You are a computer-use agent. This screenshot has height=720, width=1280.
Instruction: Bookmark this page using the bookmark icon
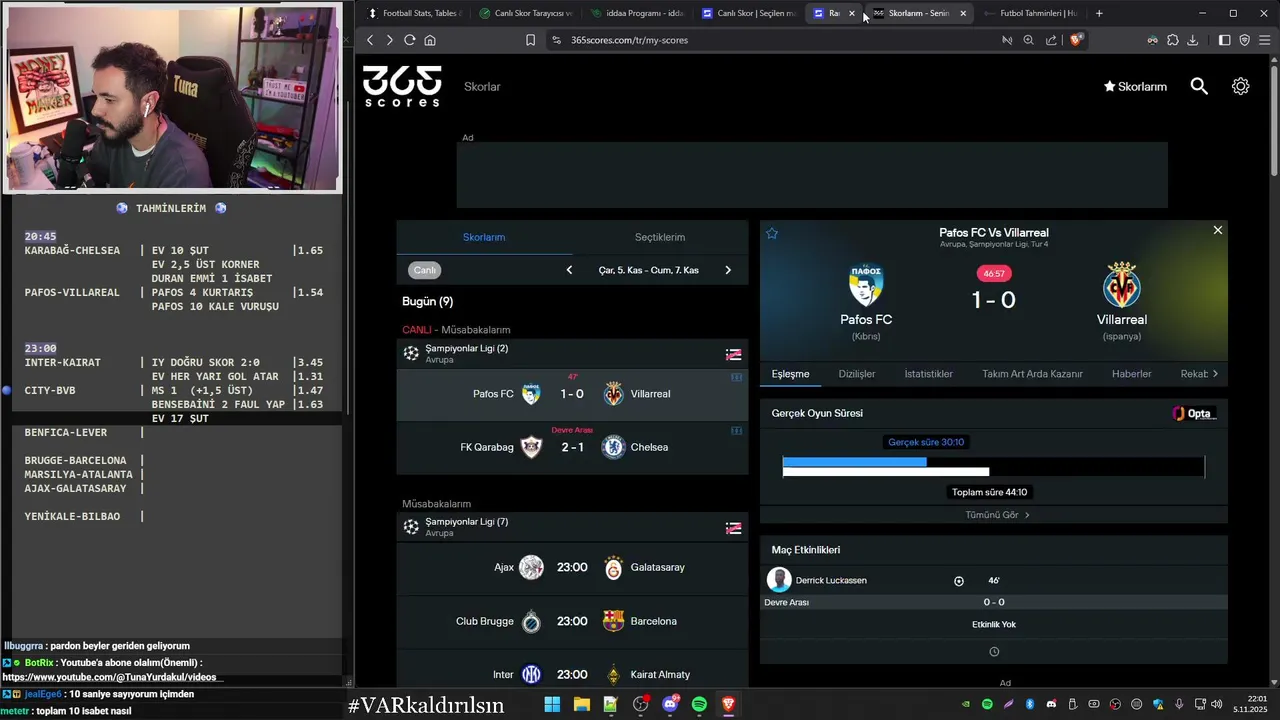point(530,40)
